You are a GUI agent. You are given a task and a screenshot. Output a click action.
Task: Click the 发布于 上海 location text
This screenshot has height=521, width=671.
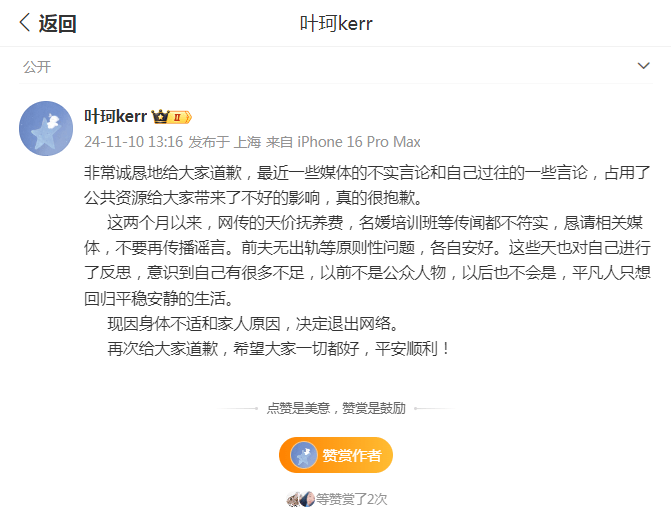[225, 142]
